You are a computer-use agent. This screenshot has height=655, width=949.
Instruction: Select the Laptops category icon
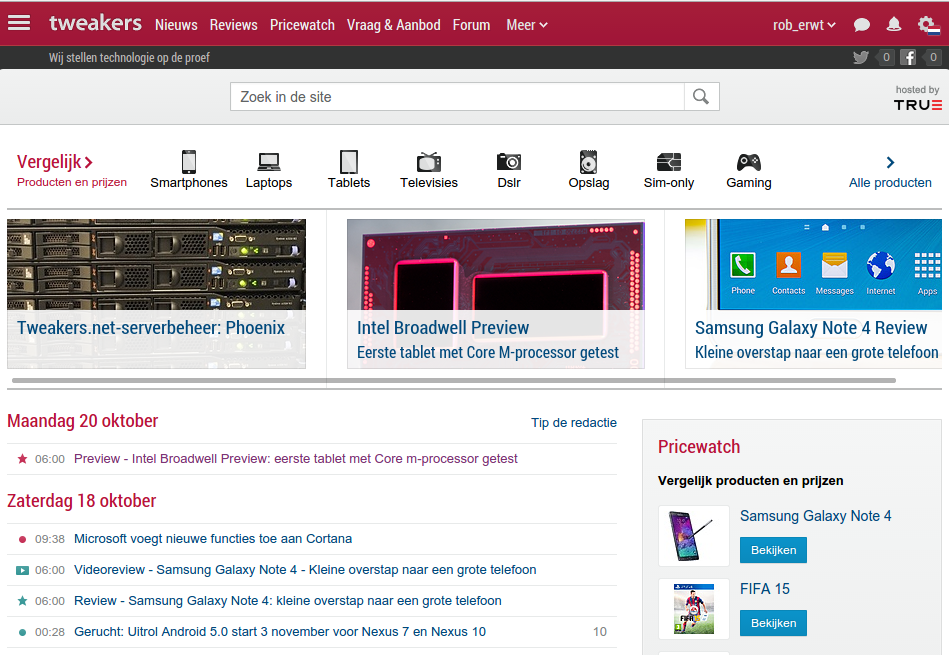point(269,162)
